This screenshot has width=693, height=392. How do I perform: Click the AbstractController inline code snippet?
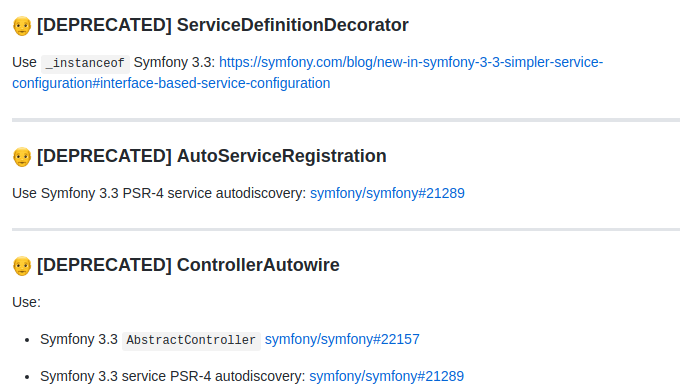191,340
